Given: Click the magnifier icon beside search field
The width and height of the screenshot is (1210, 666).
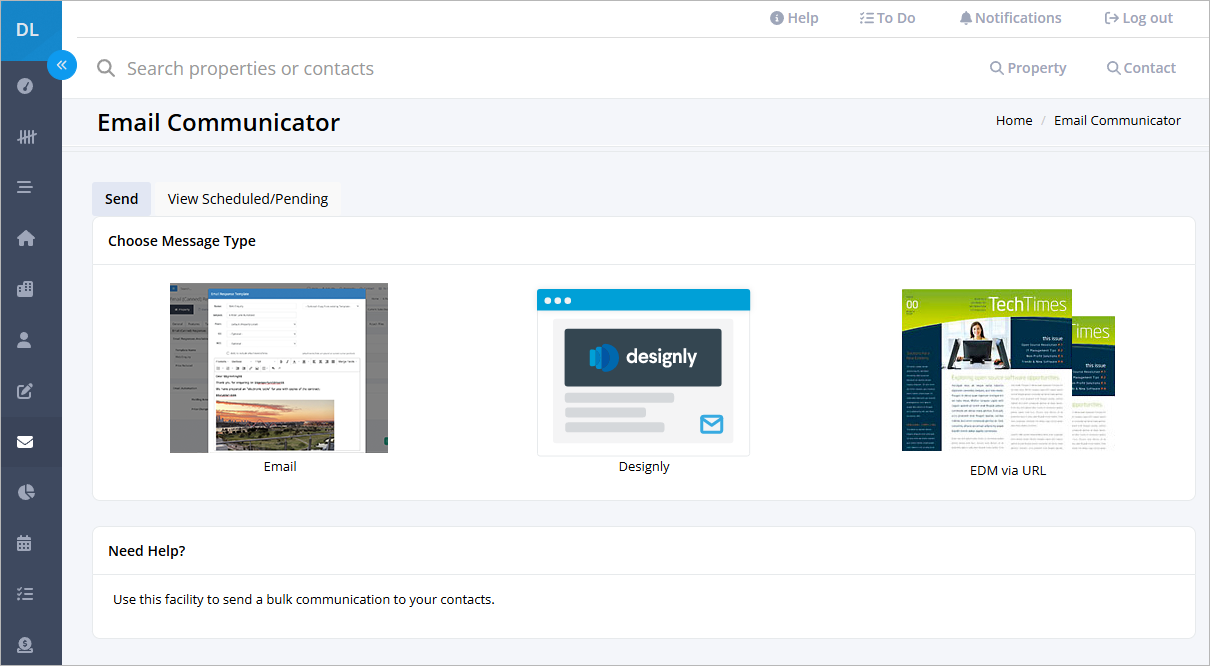Looking at the screenshot, I should tap(105, 68).
